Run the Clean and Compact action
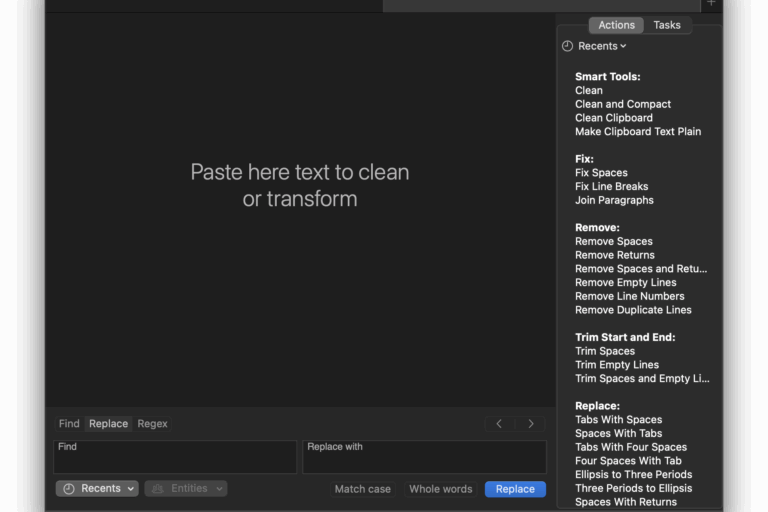Screen dimensions: 768x512 pos(622,104)
